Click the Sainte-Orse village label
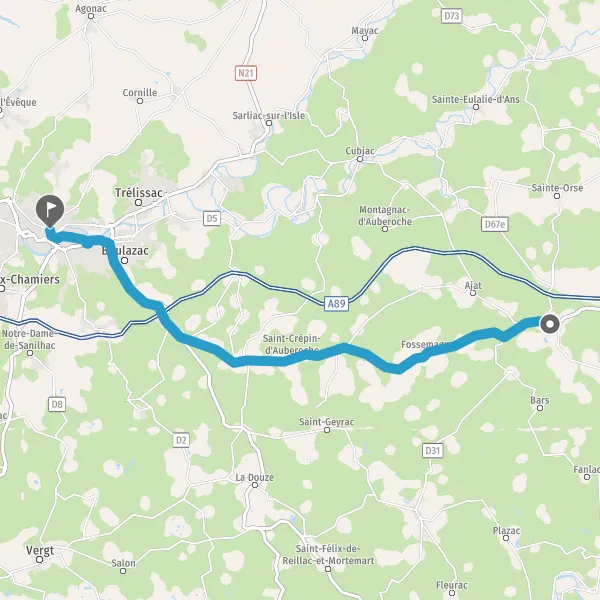This screenshot has height=600, width=600. pyautogui.click(x=557, y=188)
